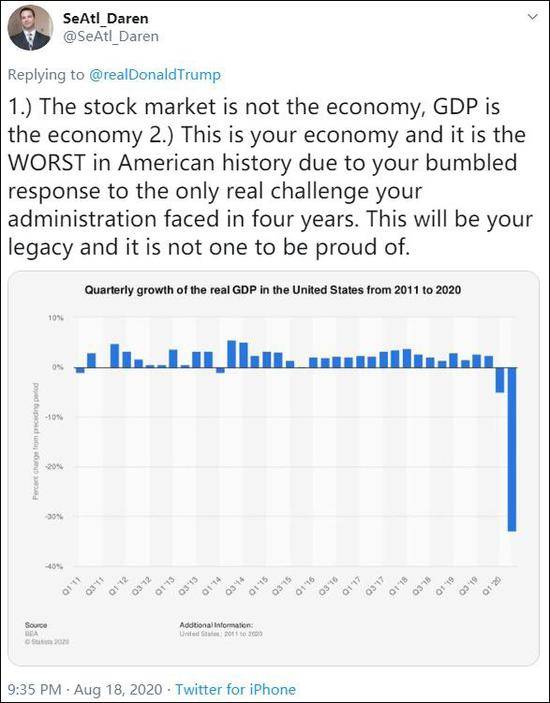Viewport: 550px width, 703px height.
Task: Click the Source BEA caption
Action: coord(47,633)
